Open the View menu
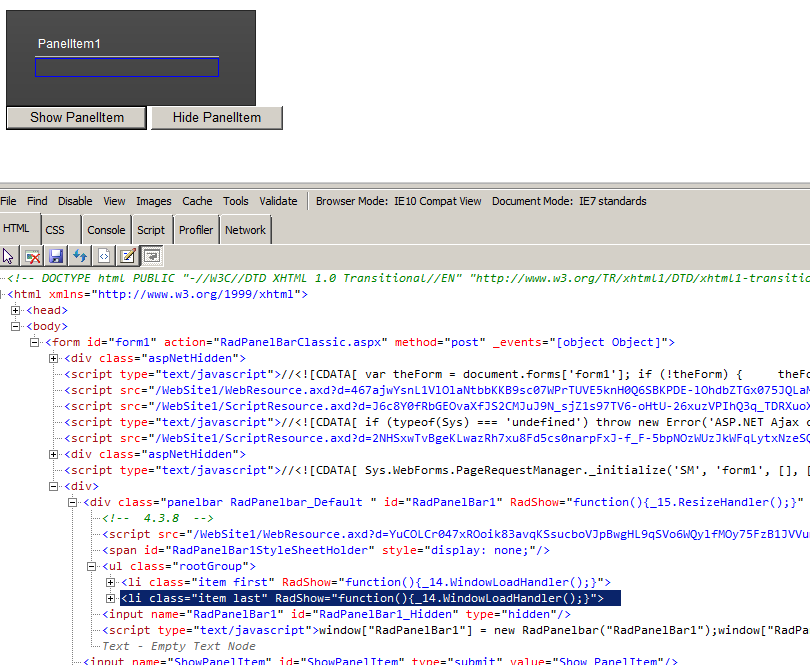 (x=114, y=201)
